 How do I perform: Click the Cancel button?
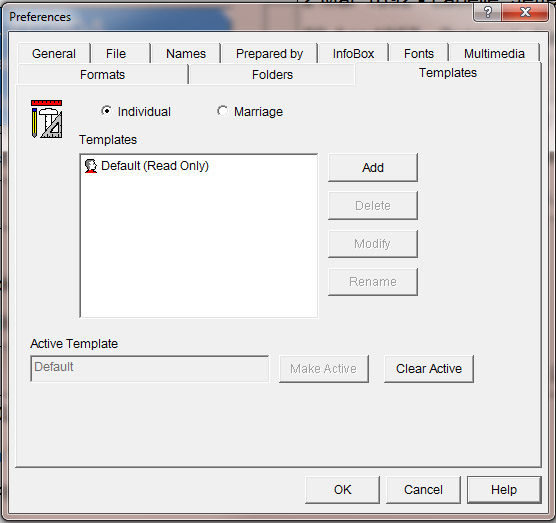point(423,490)
